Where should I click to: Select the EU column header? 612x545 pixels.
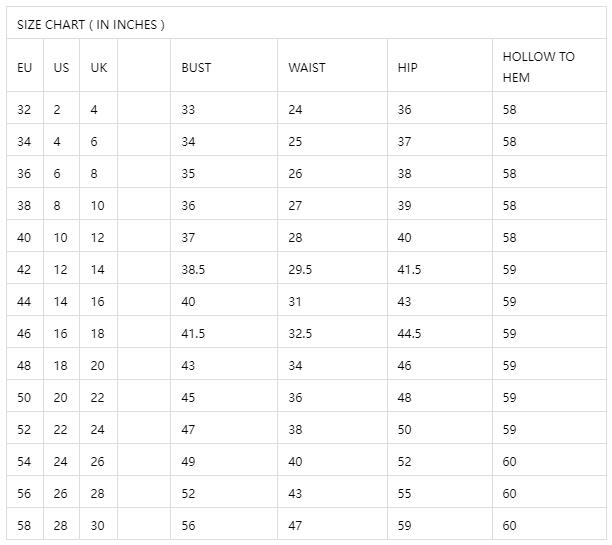point(24,68)
